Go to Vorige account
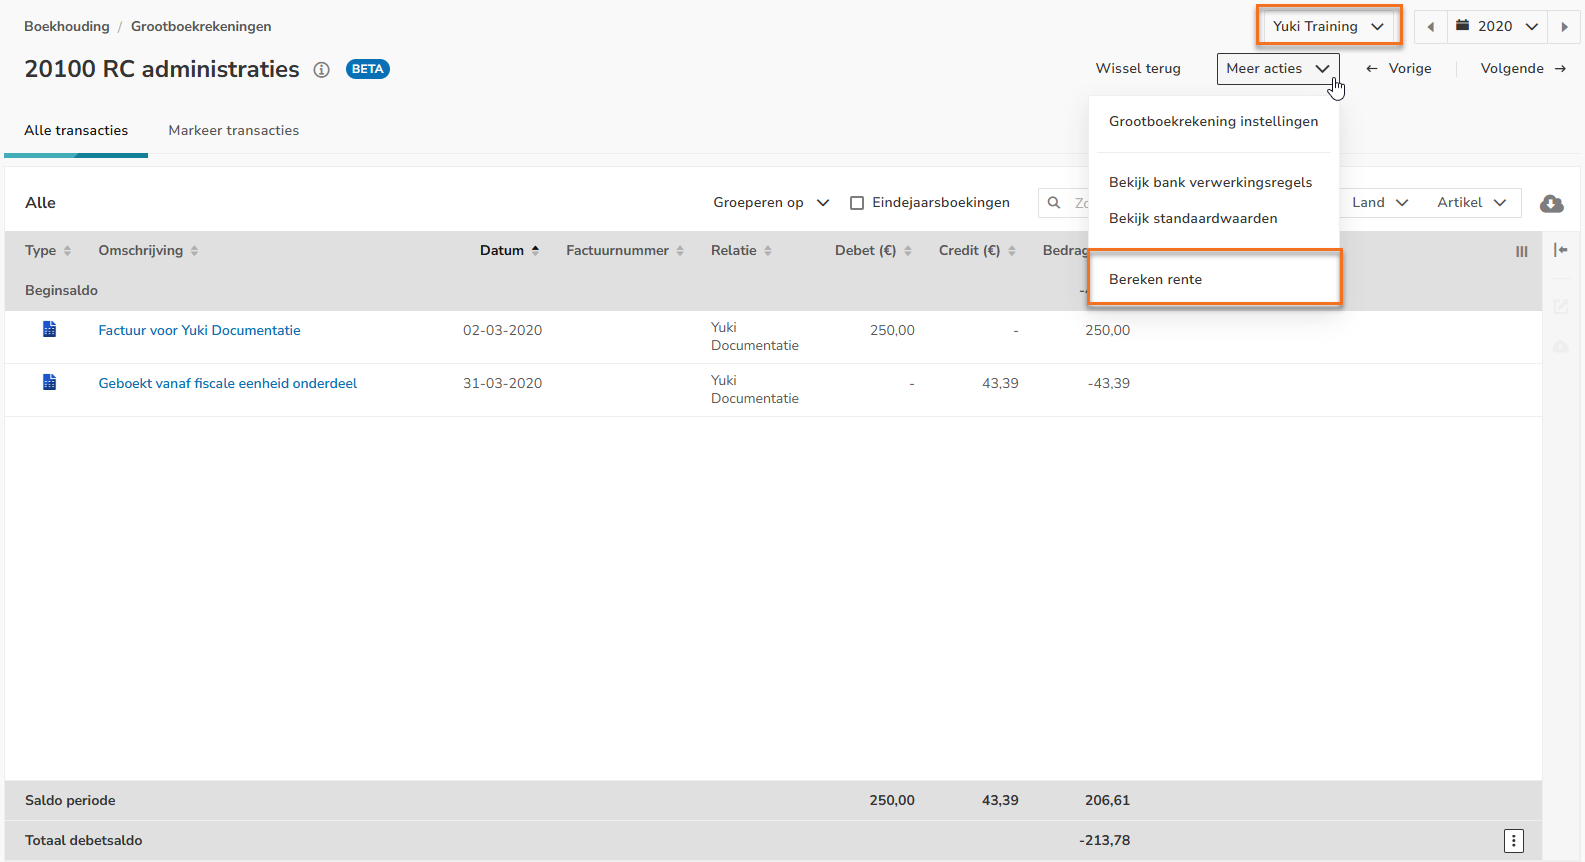This screenshot has height=862, width=1585. click(1398, 69)
